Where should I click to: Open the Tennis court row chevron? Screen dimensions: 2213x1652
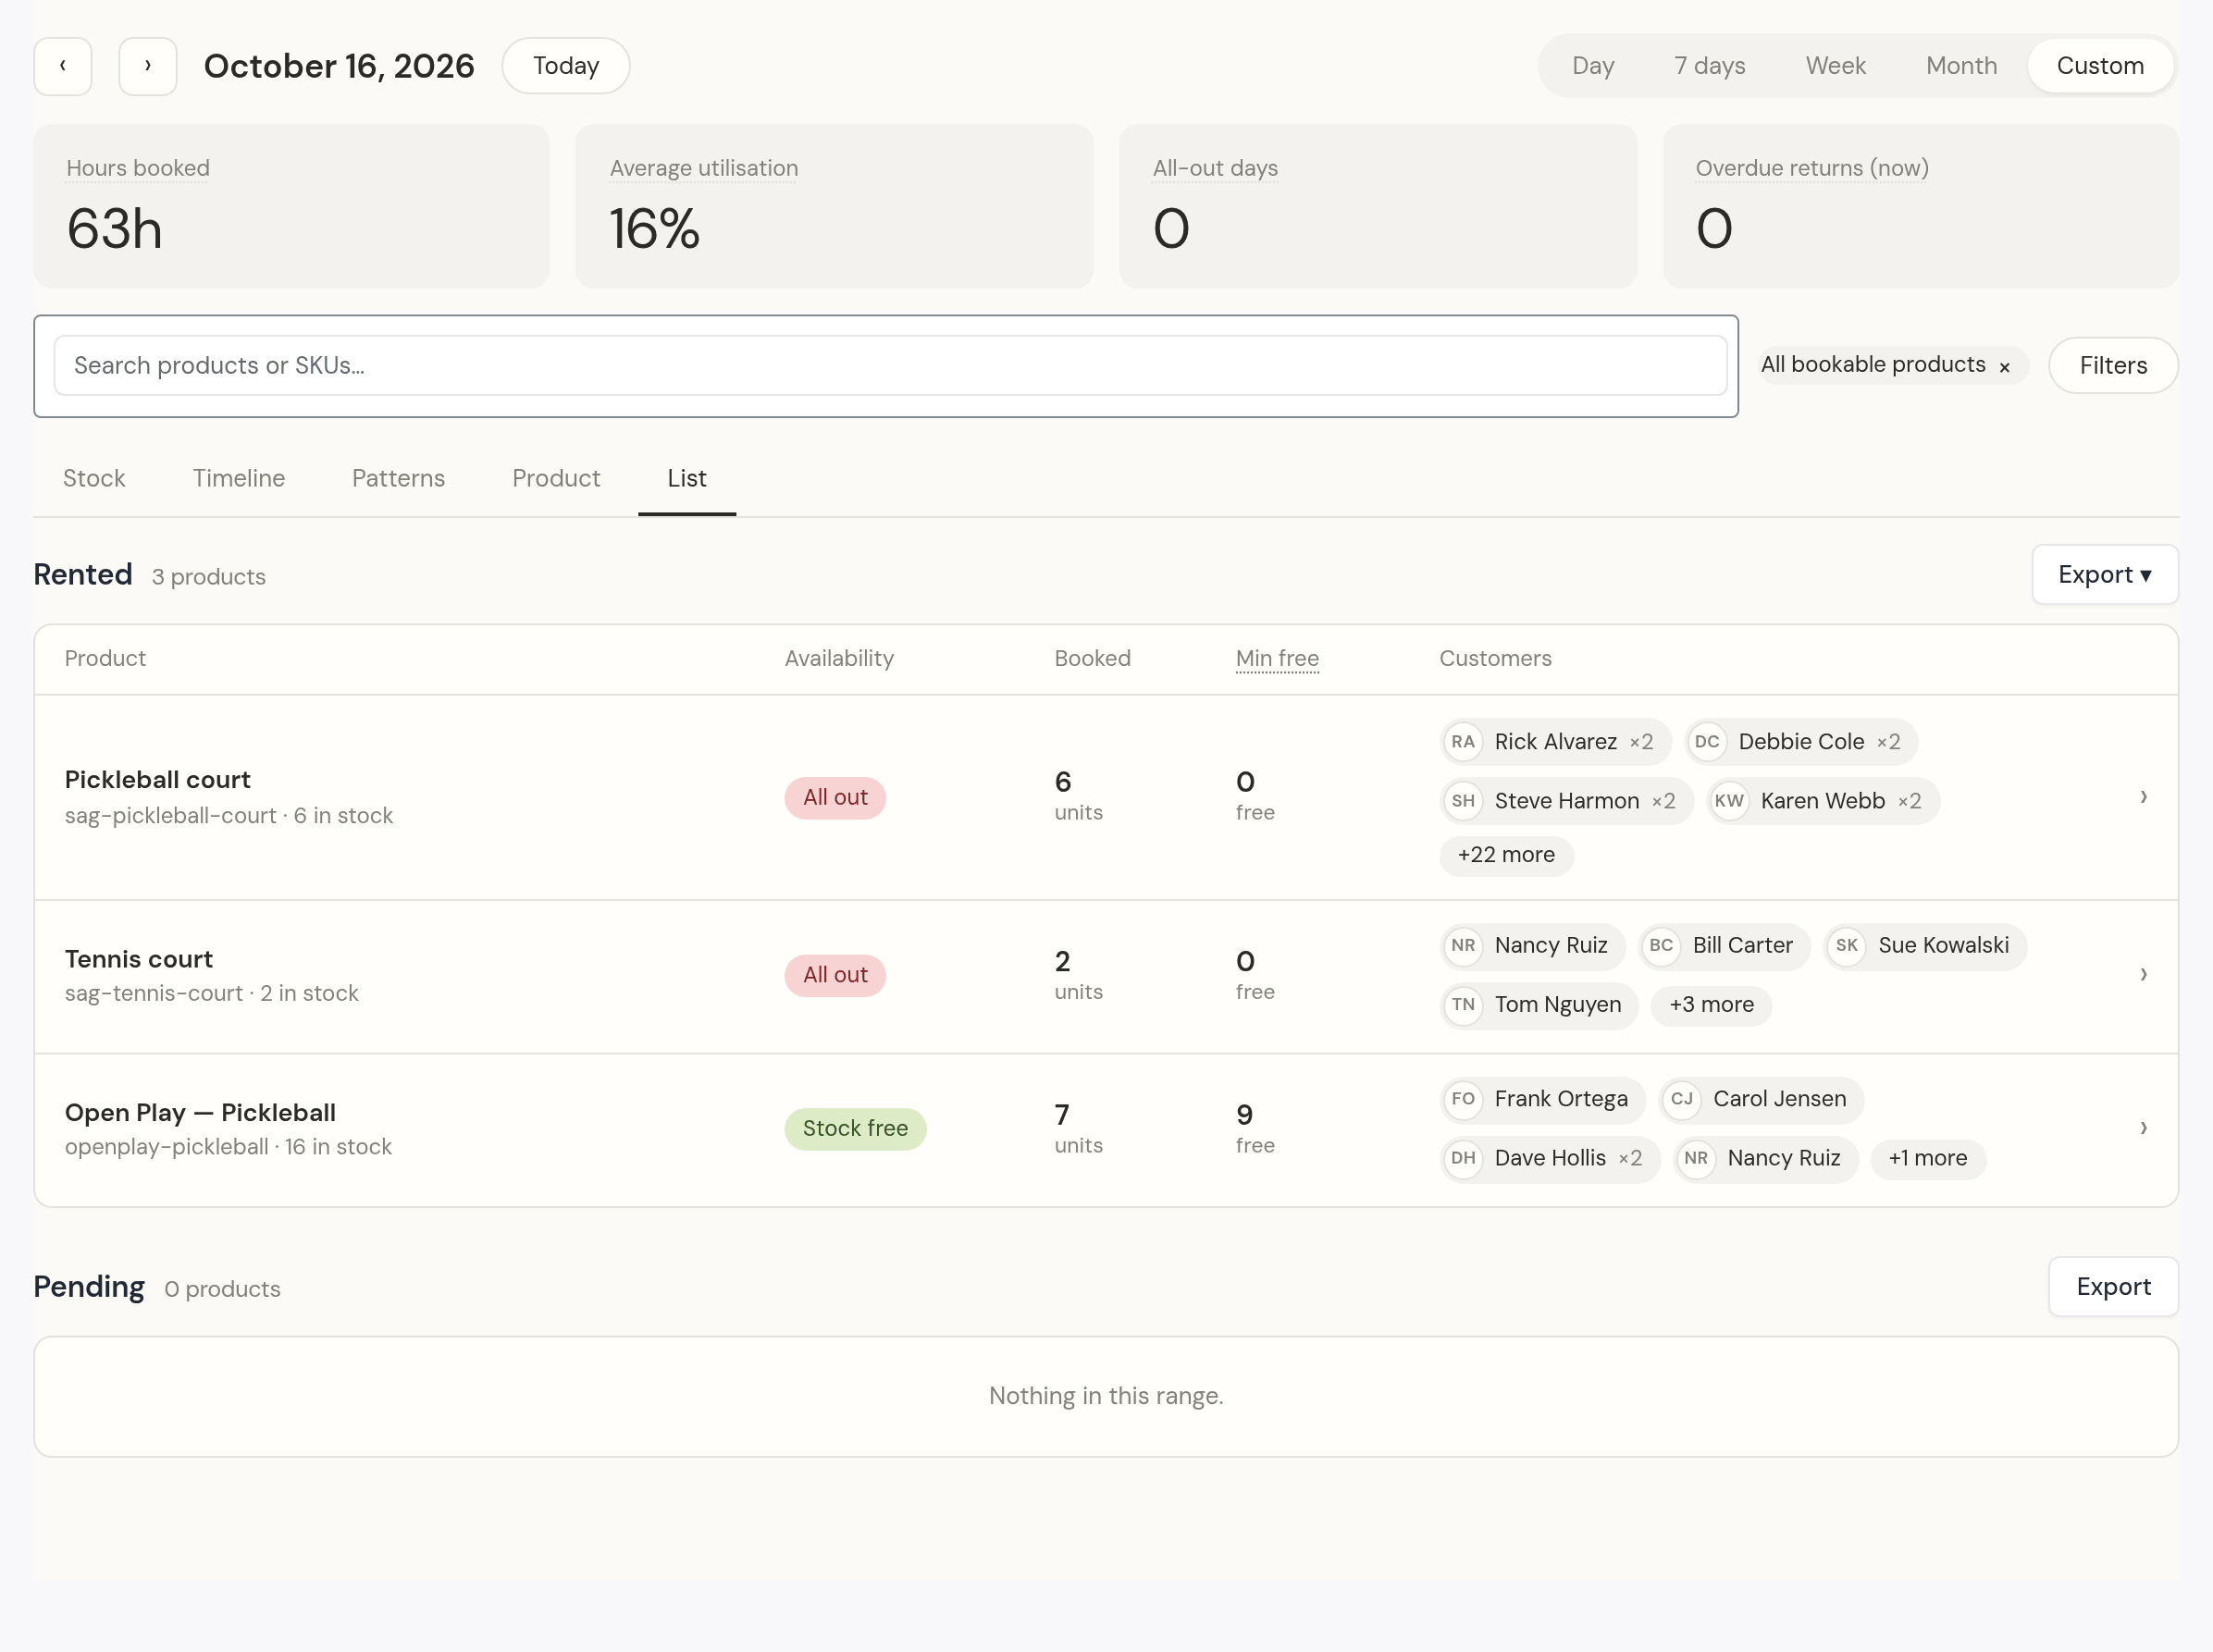tap(2143, 975)
